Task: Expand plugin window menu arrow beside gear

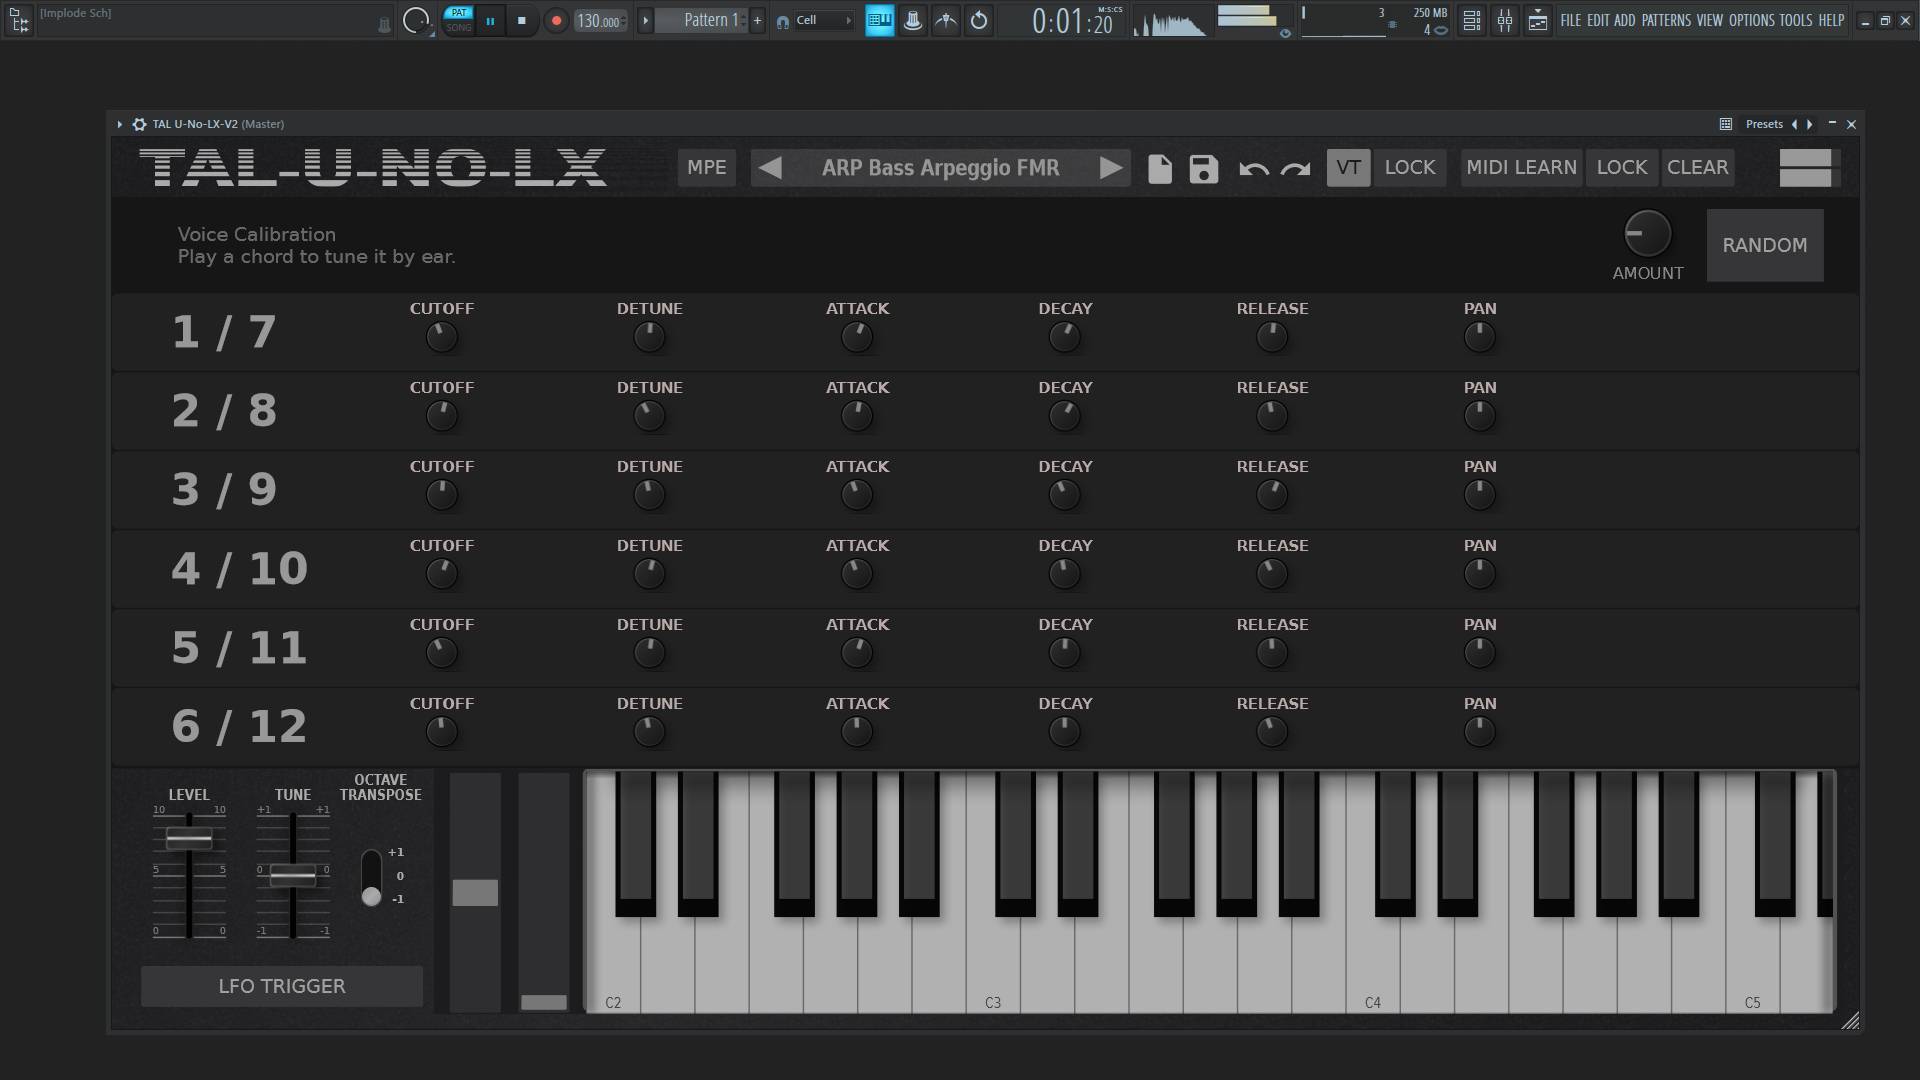Action: (x=119, y=124)
